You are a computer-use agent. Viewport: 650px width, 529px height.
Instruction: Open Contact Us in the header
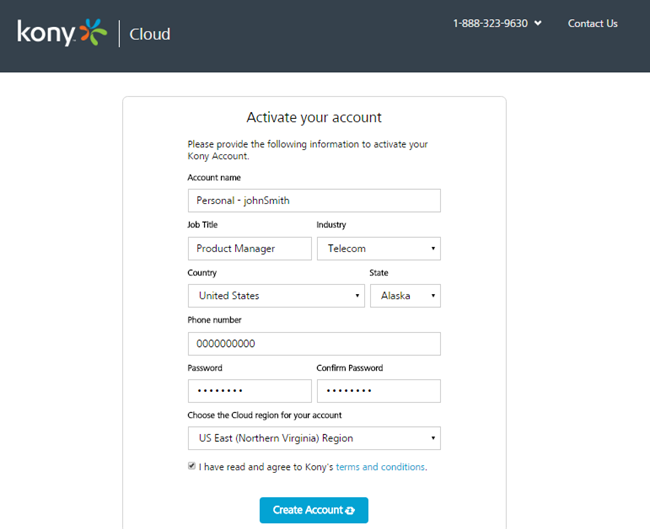point(593,23)
